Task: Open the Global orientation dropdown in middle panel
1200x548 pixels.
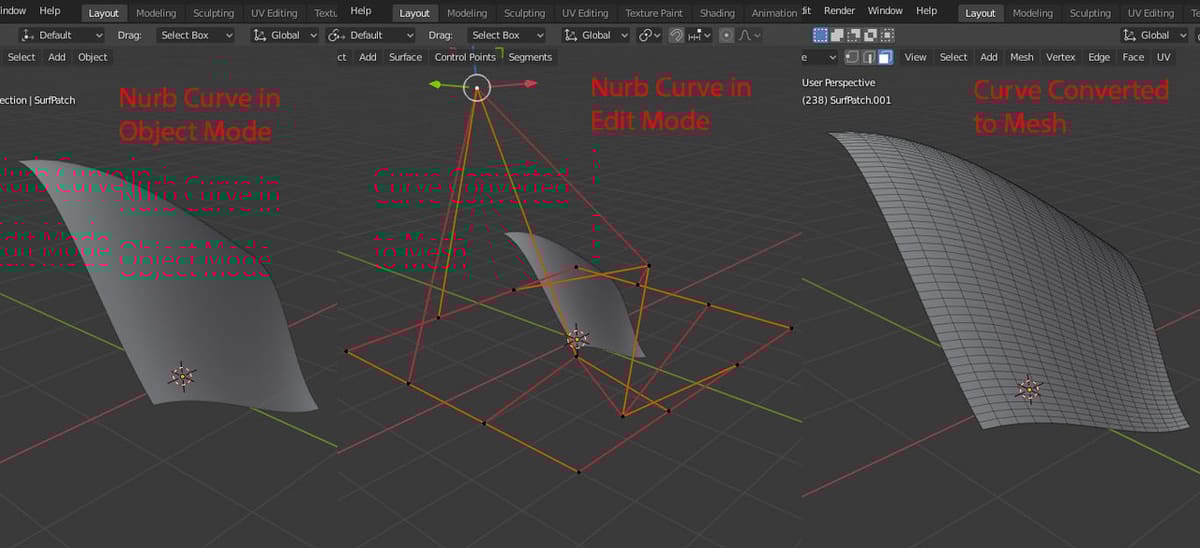Action: (x=596, y=35)
